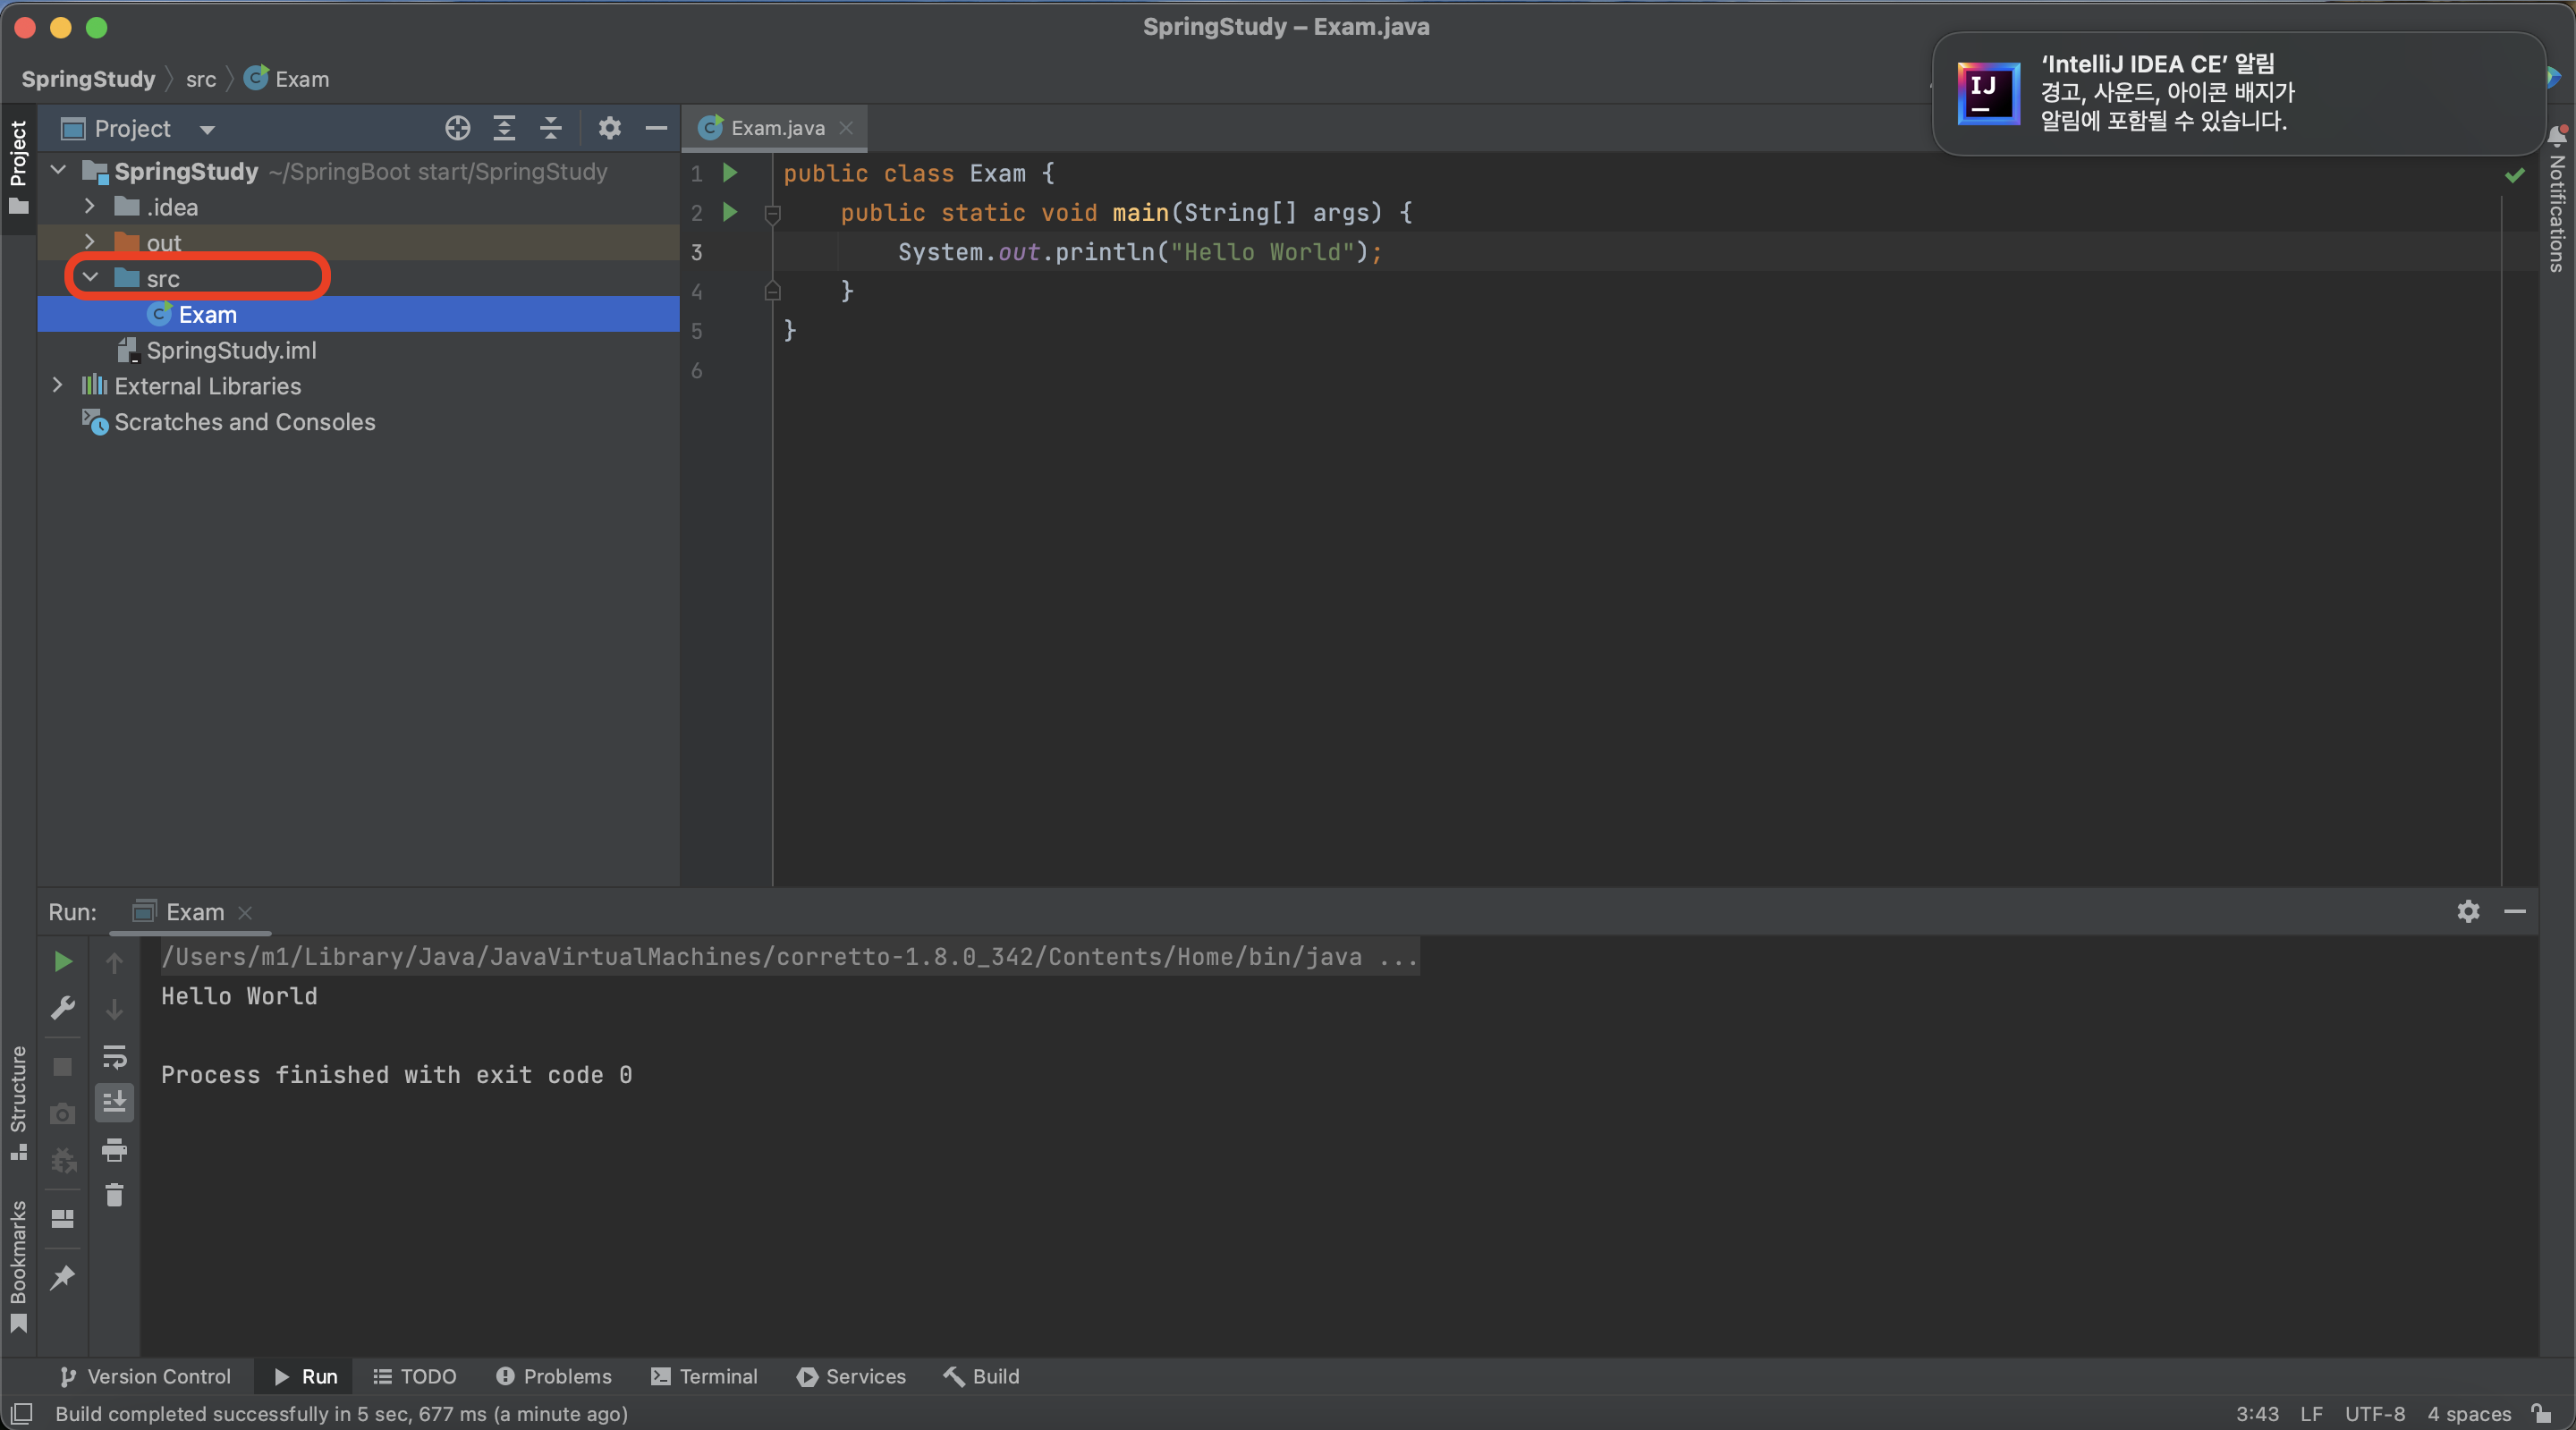Open the Terminal tool window tab

point(704,1376)
